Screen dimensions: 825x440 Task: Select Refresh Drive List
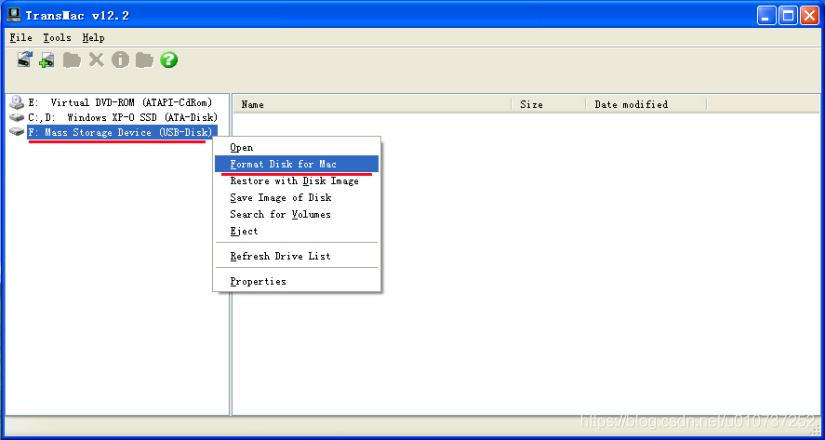point(297,256)
